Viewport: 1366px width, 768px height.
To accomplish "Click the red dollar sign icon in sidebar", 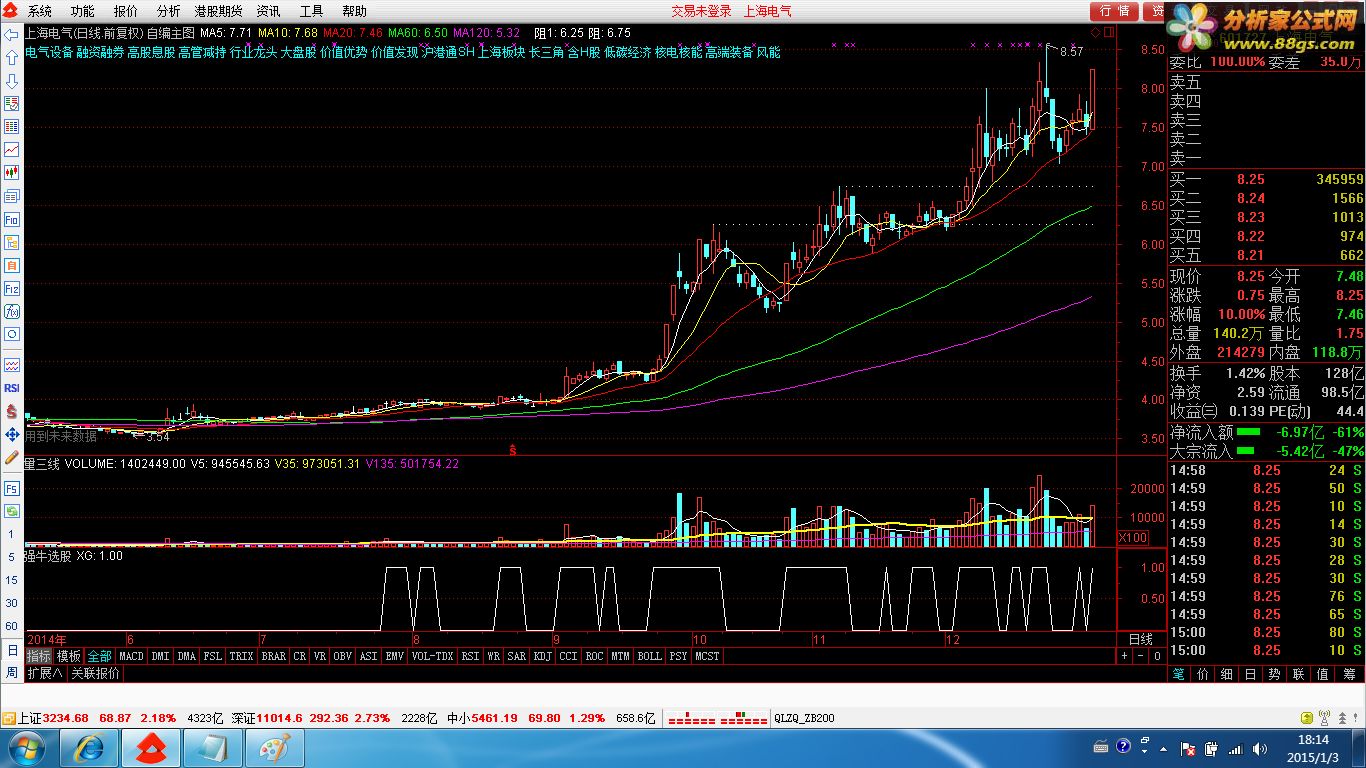I will 12,411.
